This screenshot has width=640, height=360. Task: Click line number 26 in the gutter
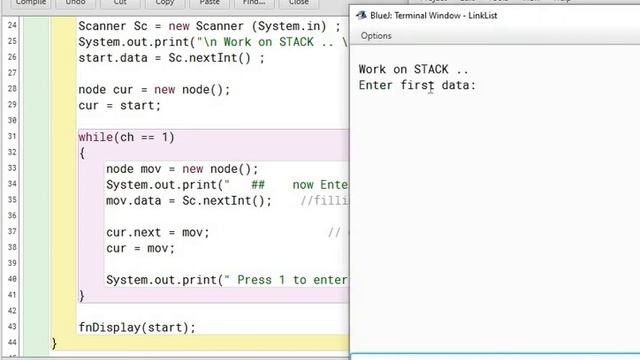coord(12,57)
